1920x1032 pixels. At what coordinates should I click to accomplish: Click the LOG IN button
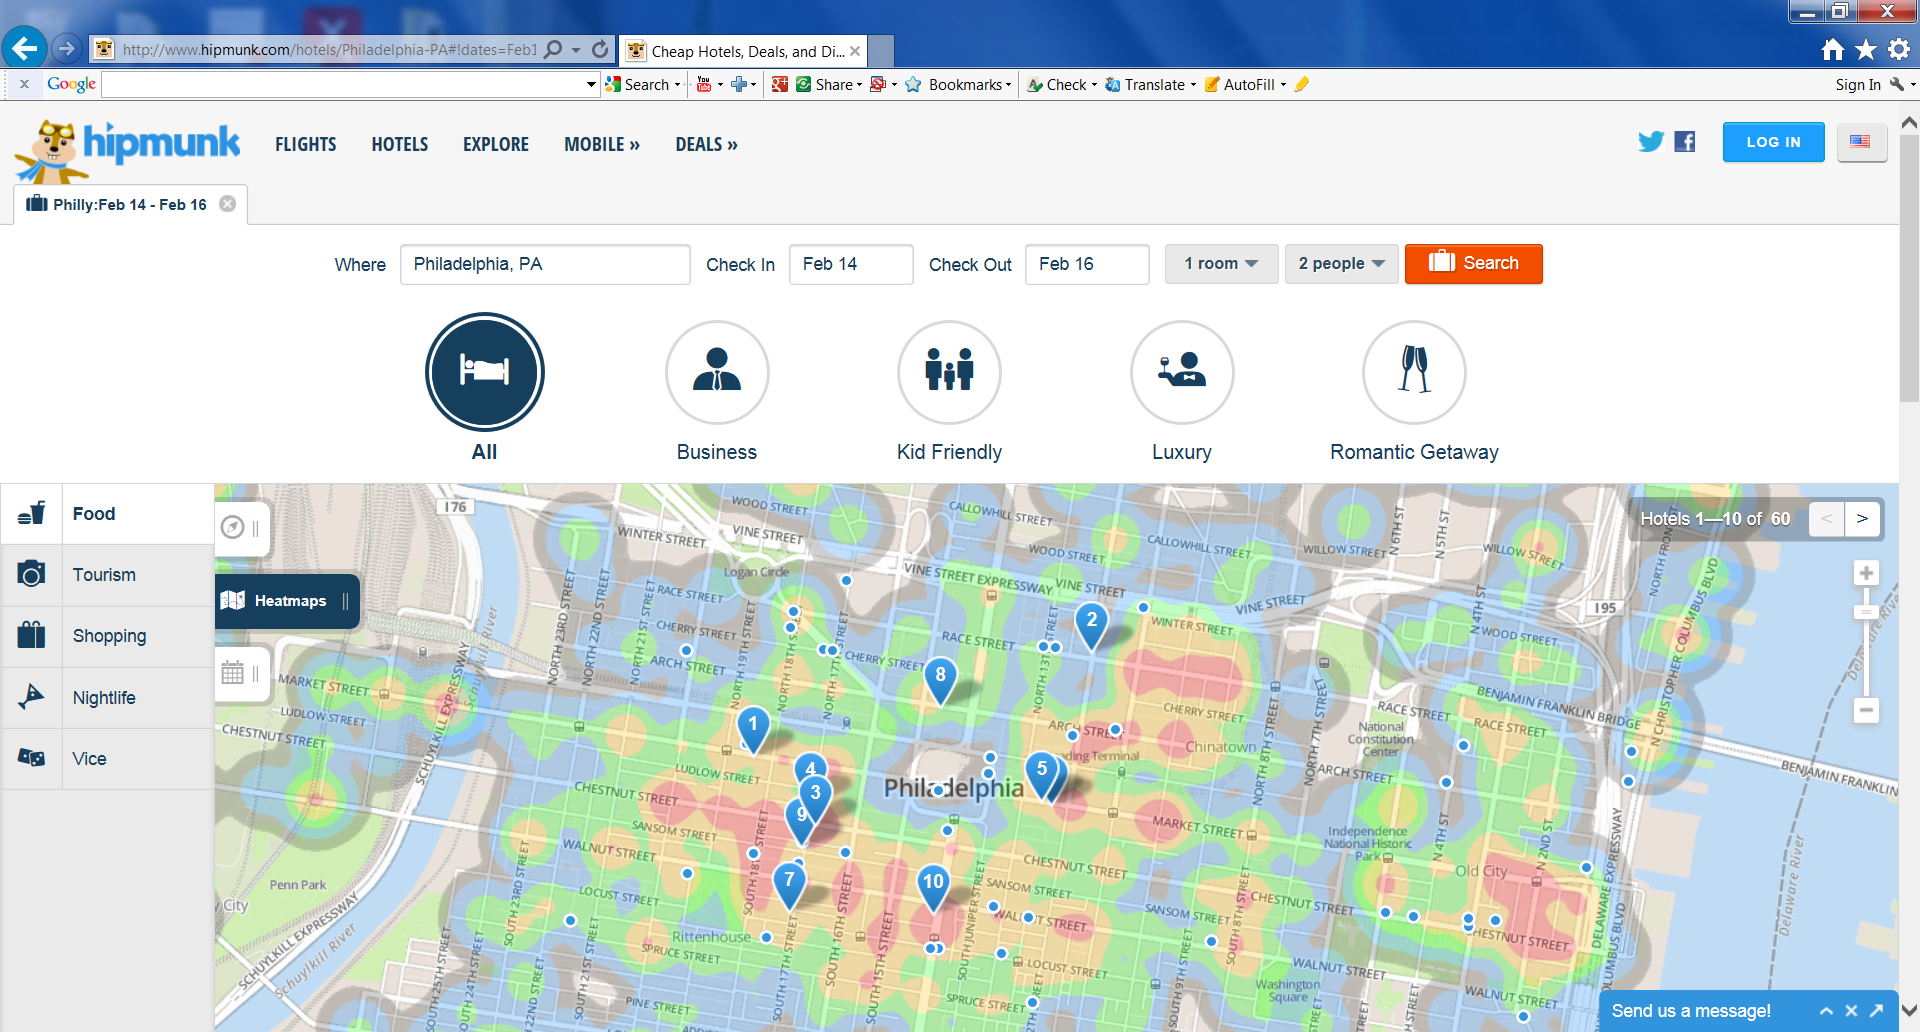click(x=1773, y=142)
